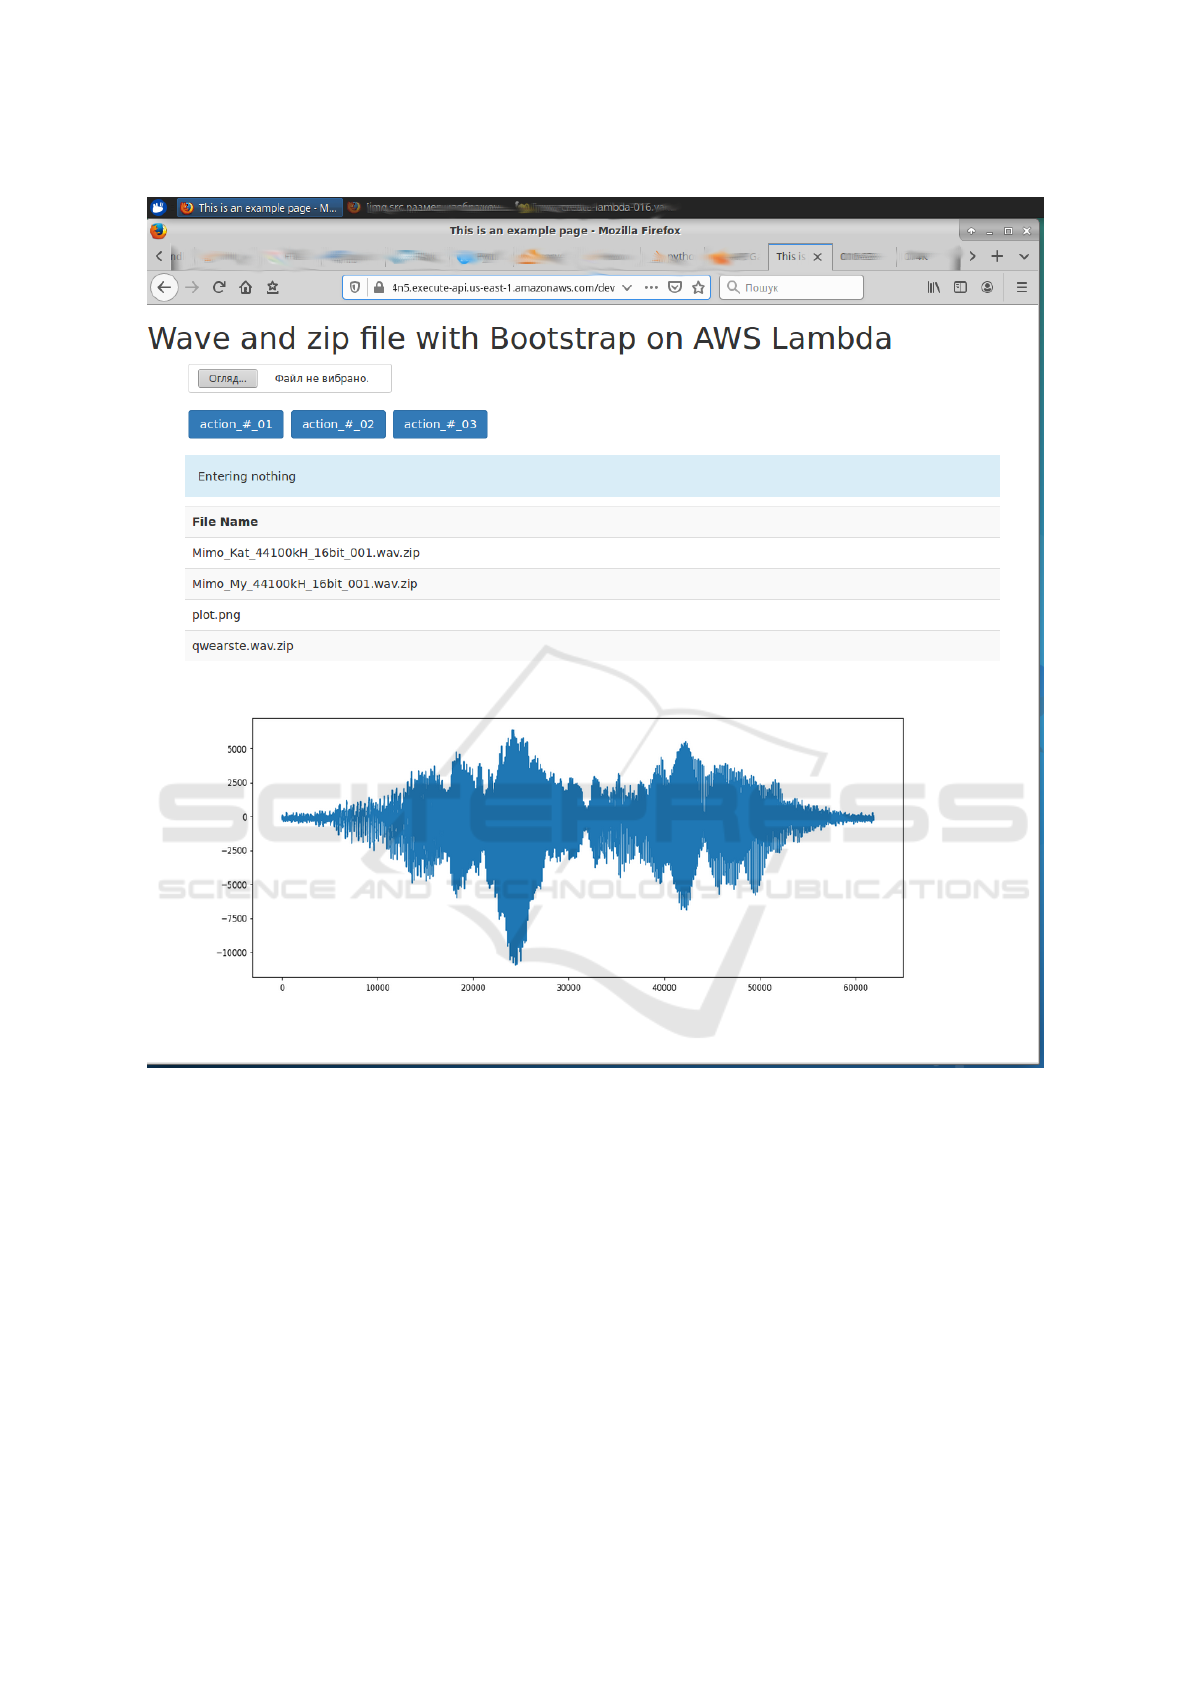This screenshot has width=1191, height=1684.
Task: Open the Firefox hamburger menu
Action: (1022, 287)
